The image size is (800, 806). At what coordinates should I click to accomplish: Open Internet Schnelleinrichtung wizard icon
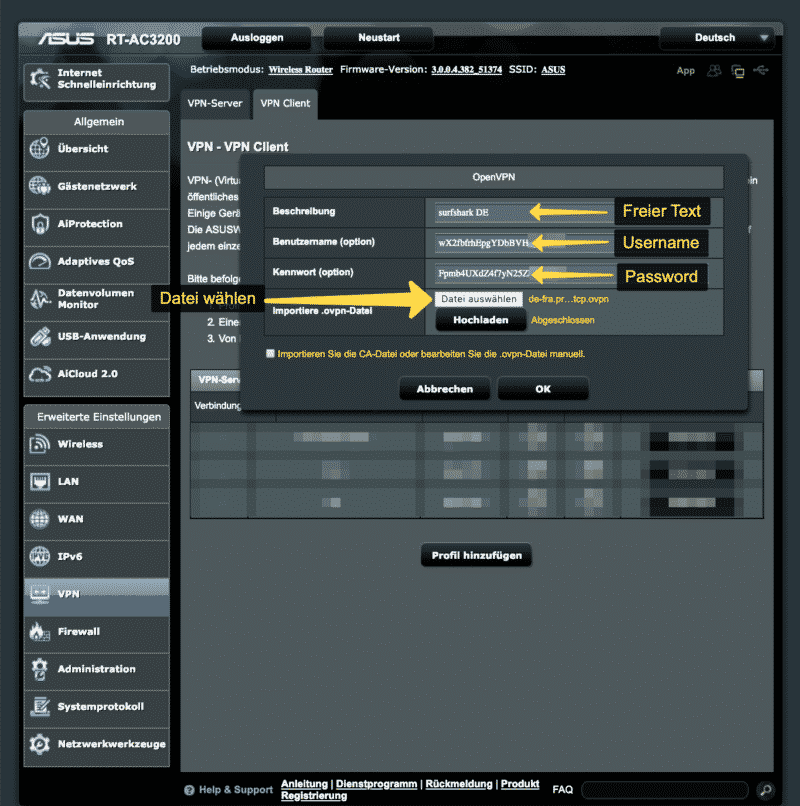(40, 79)
